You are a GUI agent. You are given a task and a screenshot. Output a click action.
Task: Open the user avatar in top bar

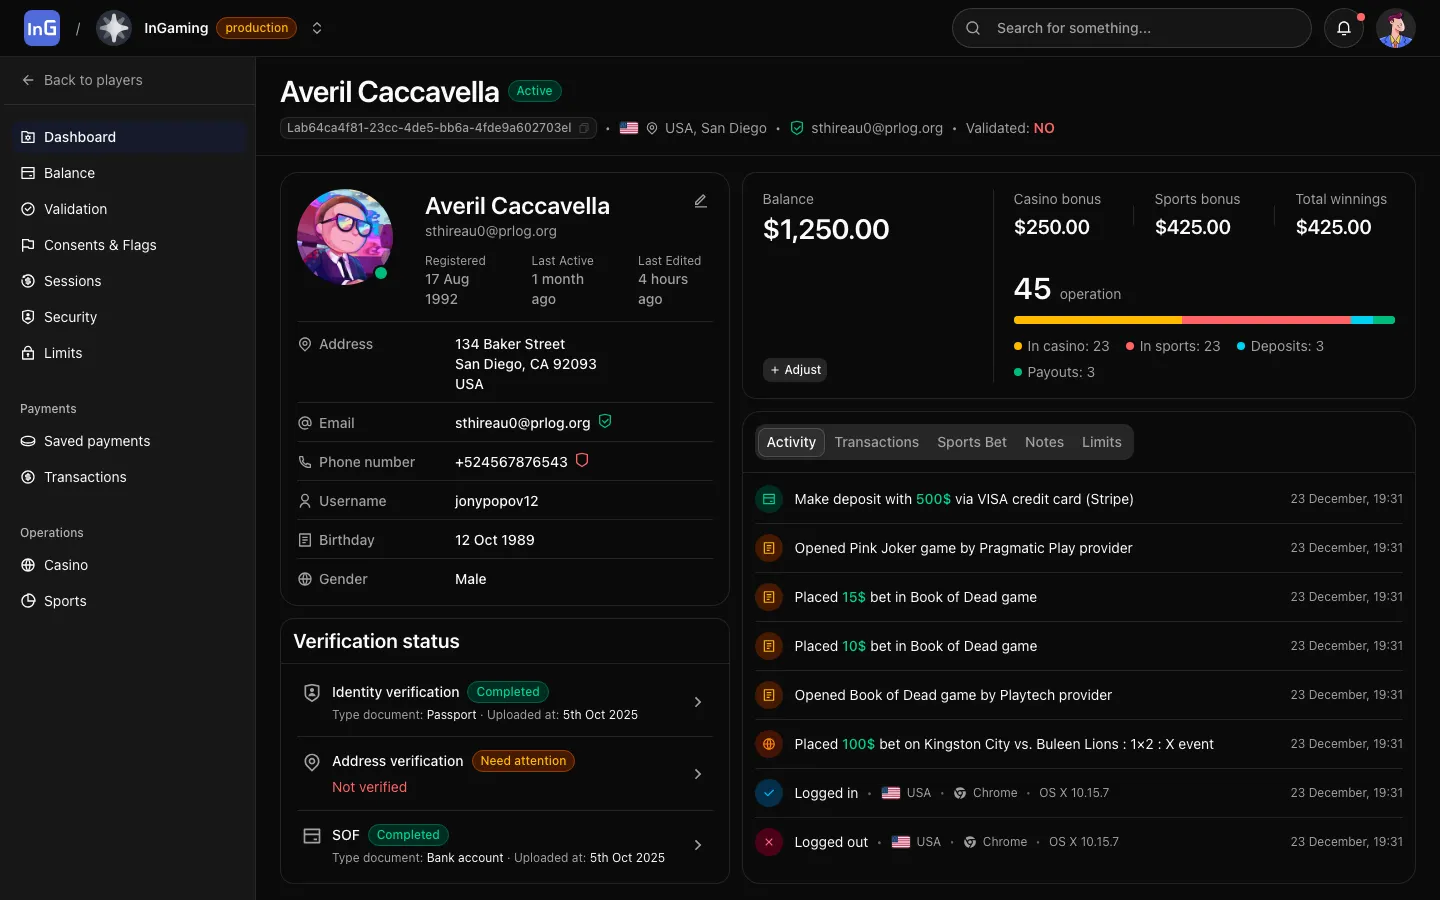click(x=1395, y=28)
